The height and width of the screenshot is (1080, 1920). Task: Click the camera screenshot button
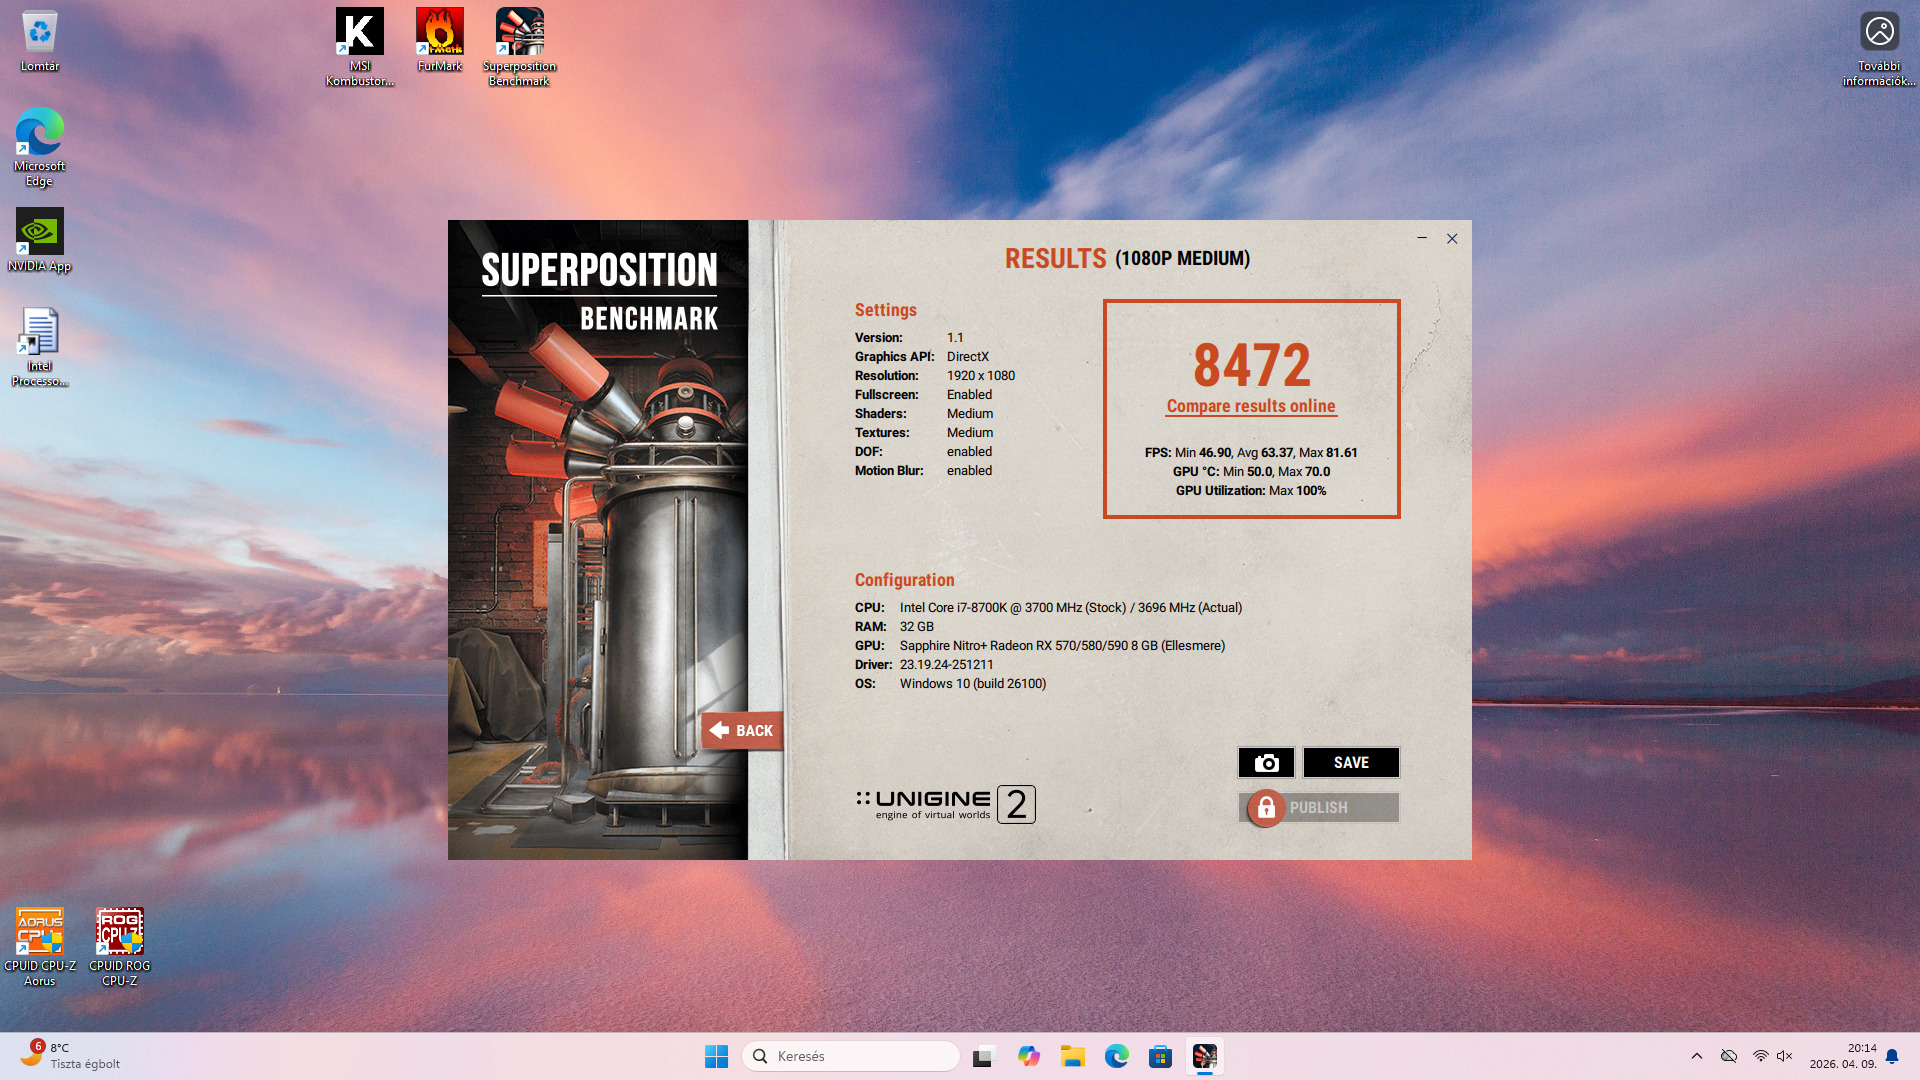point(1266,763)
